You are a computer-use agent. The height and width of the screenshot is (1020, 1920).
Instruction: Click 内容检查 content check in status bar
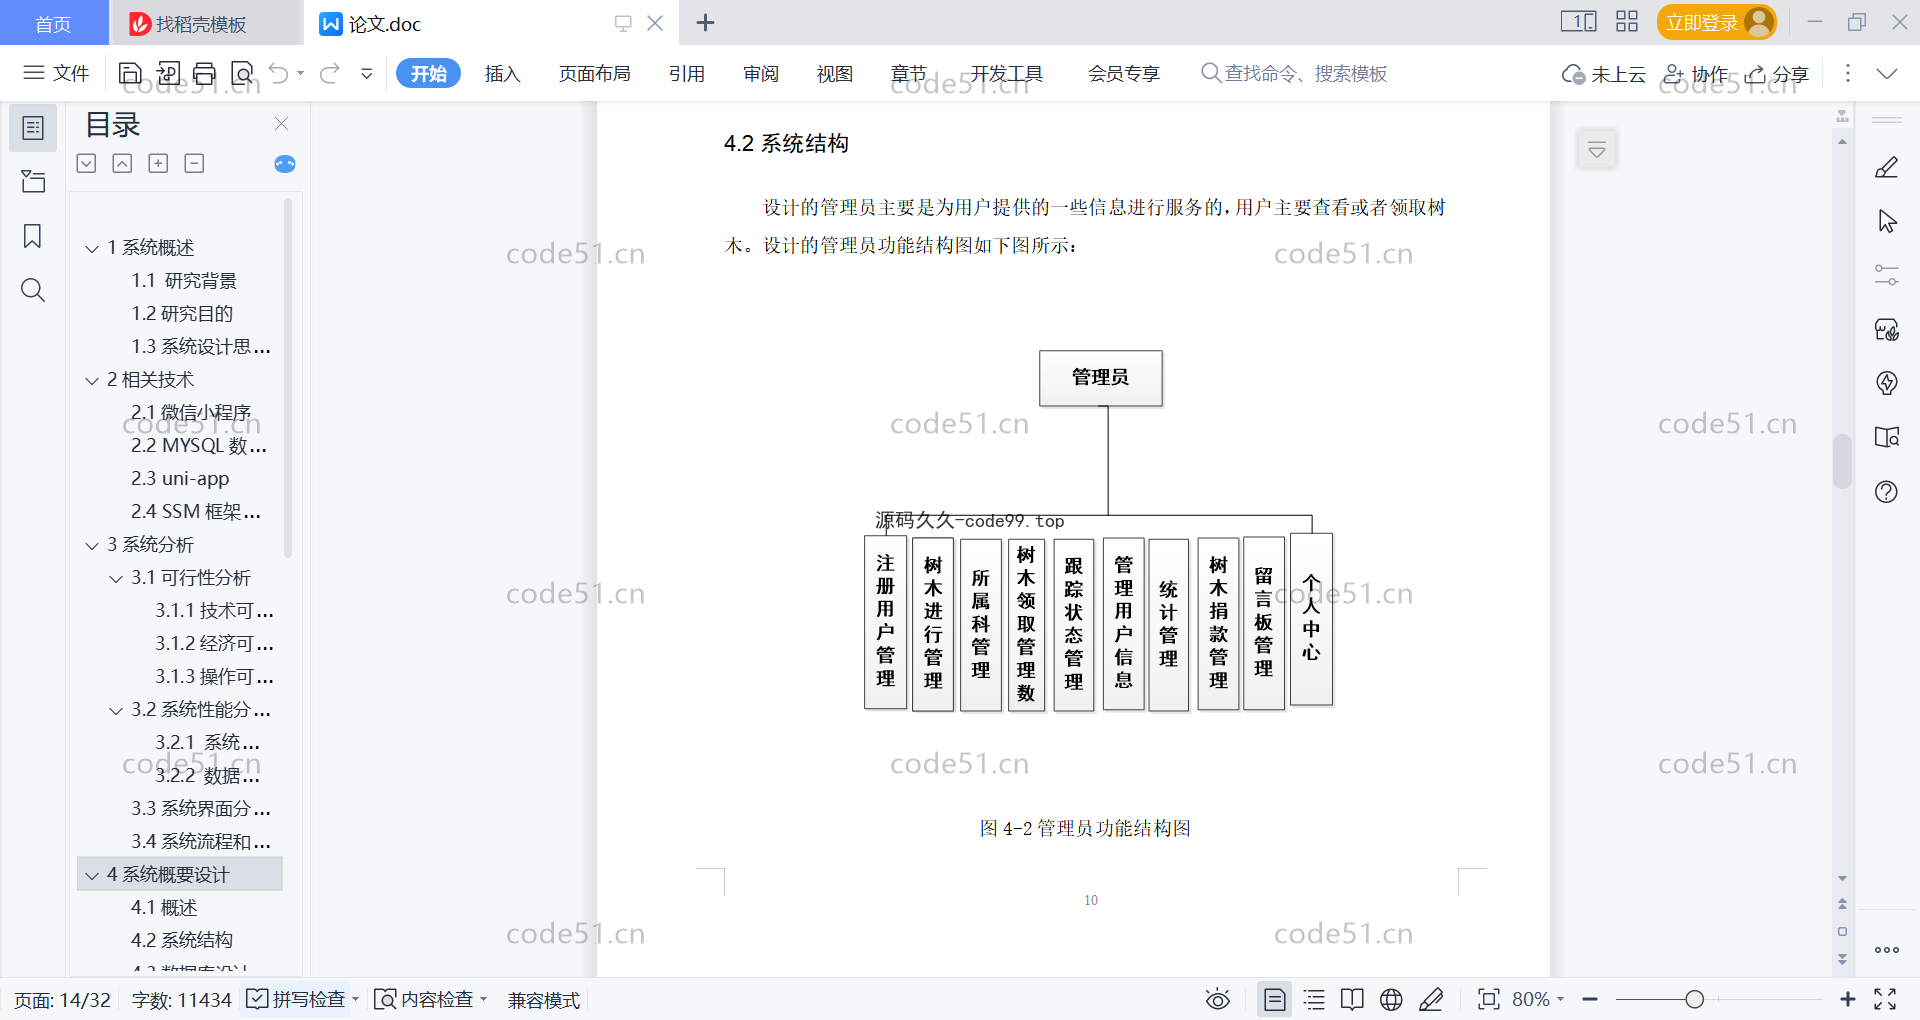coord(430,999)
